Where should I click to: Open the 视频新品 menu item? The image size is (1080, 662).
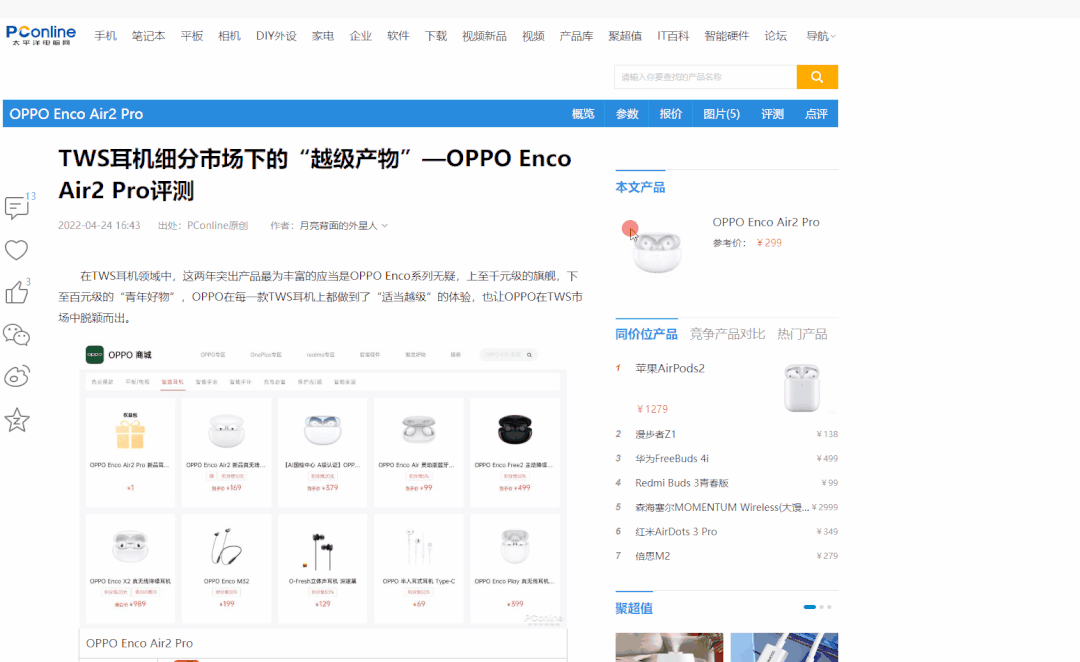[x=484, y=36]
